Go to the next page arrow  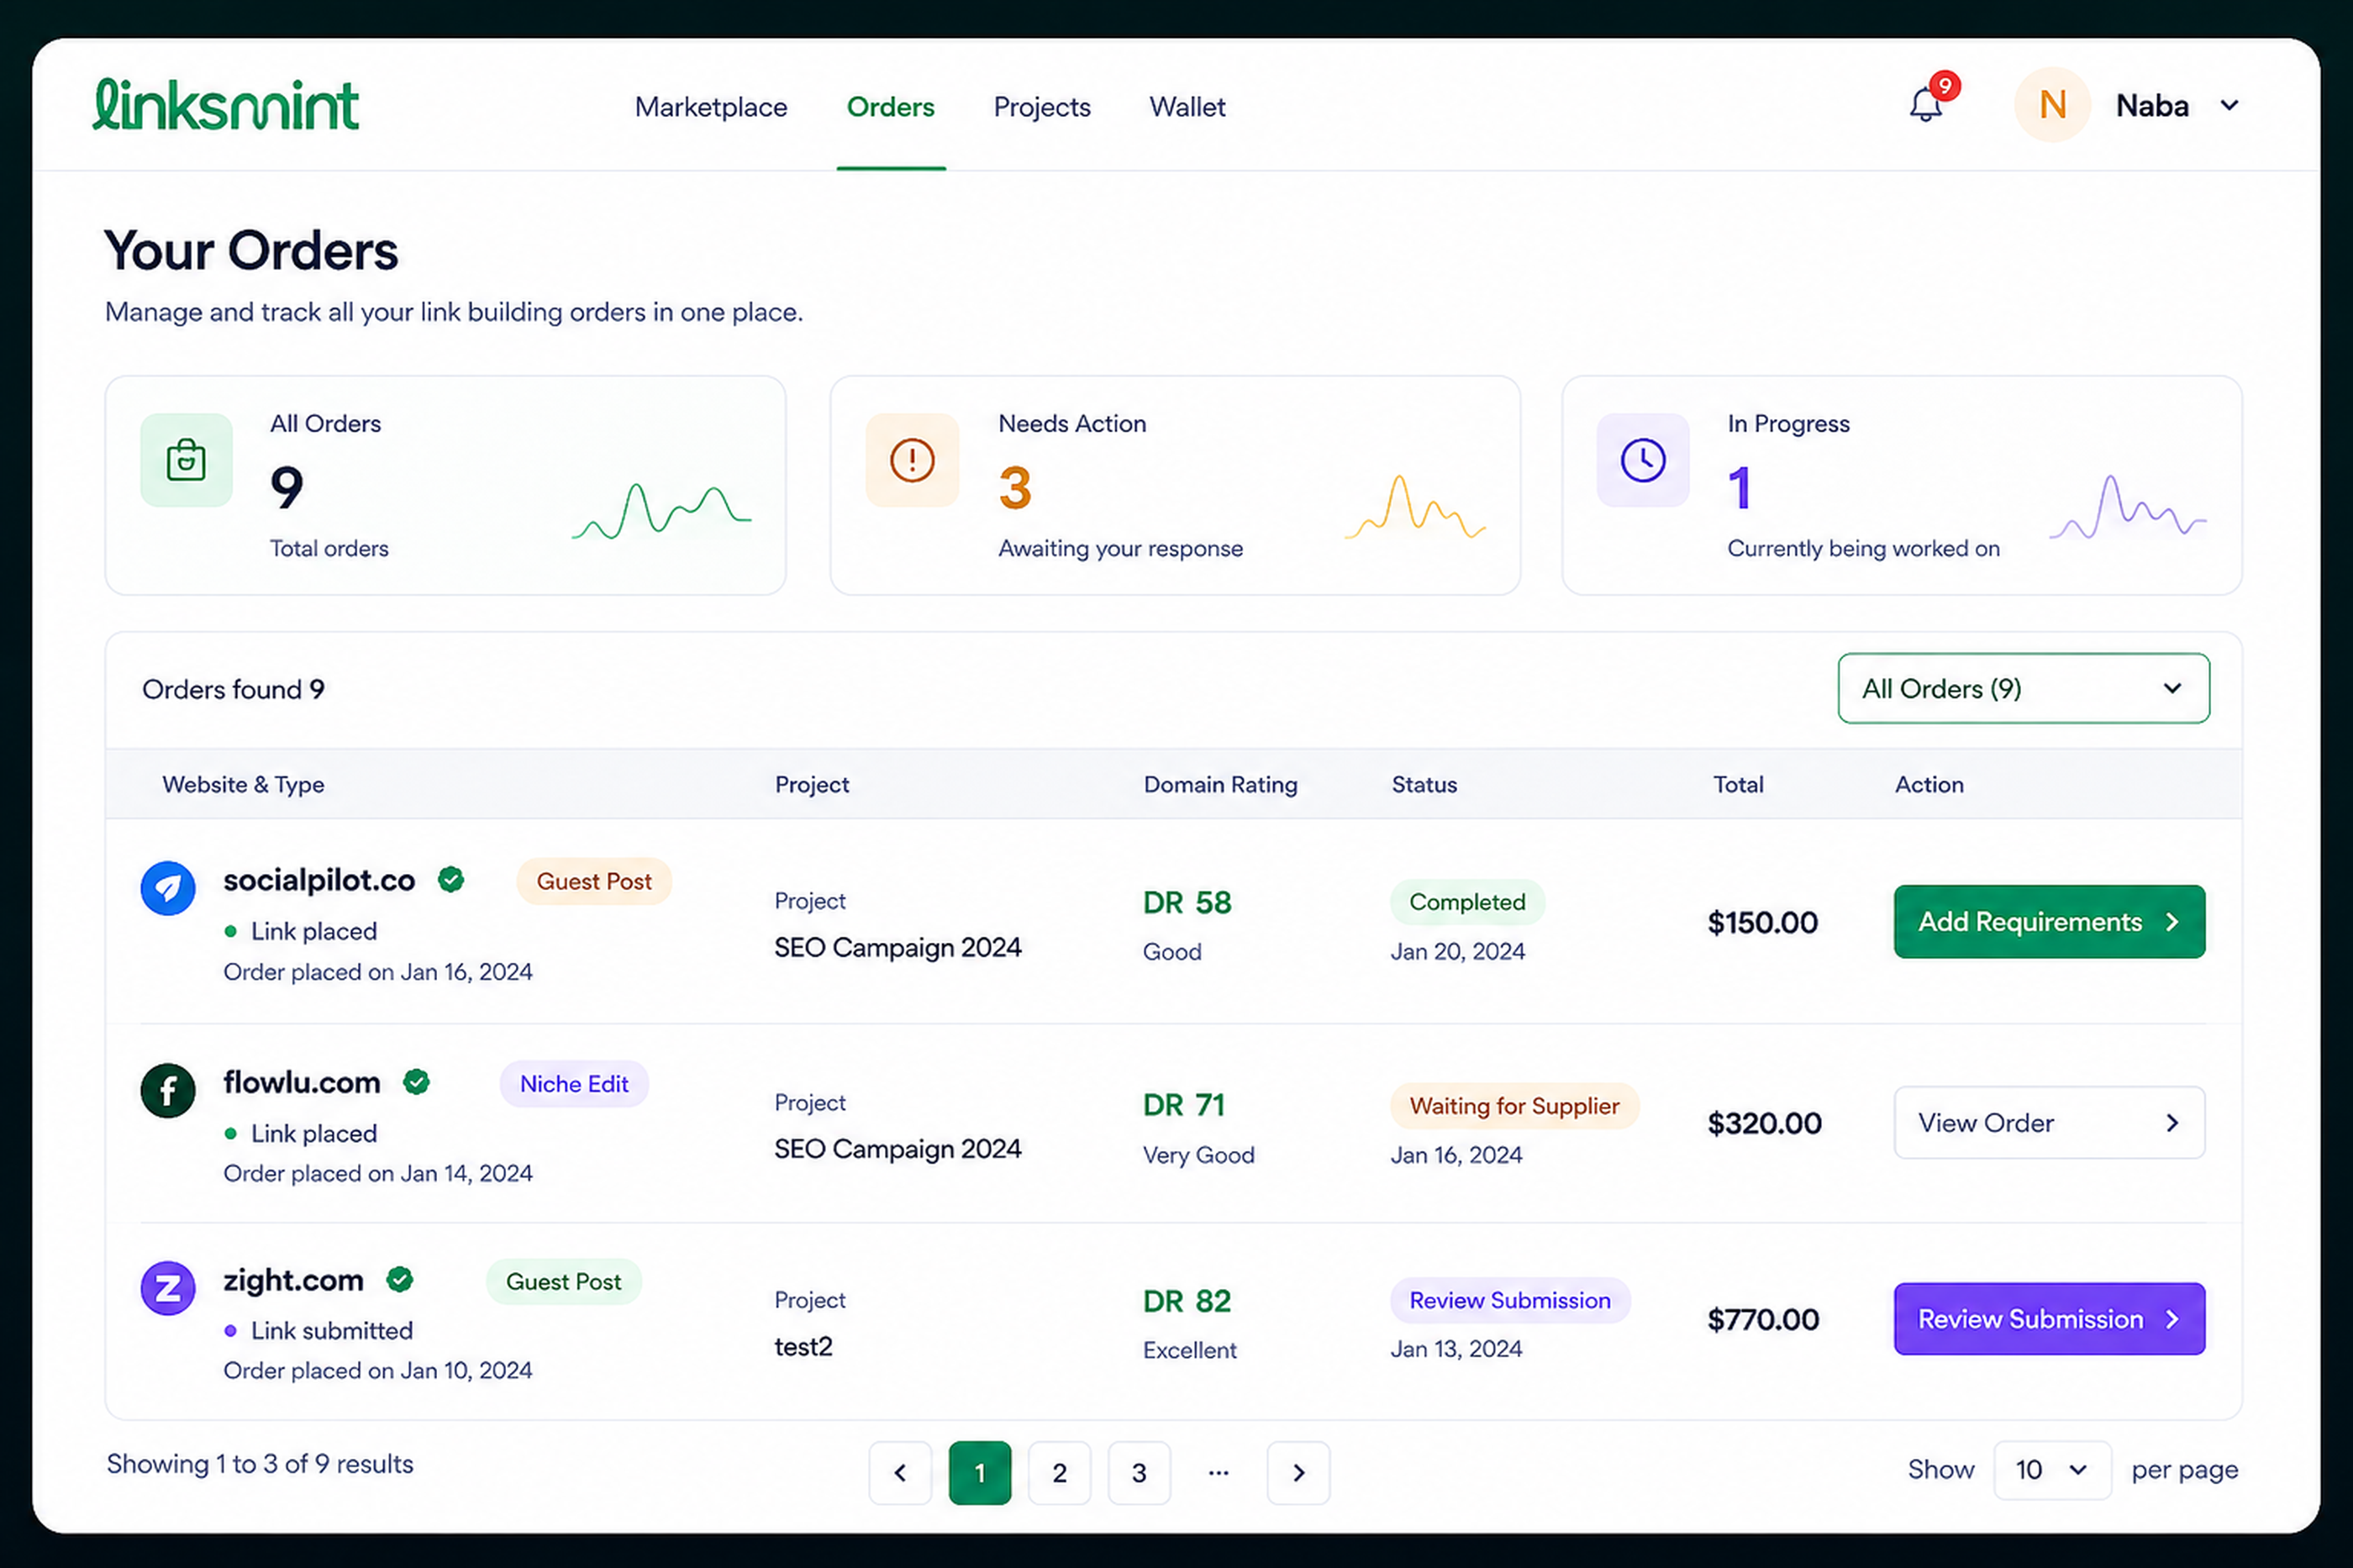pyautogui.click(x=1298, y=1472)
